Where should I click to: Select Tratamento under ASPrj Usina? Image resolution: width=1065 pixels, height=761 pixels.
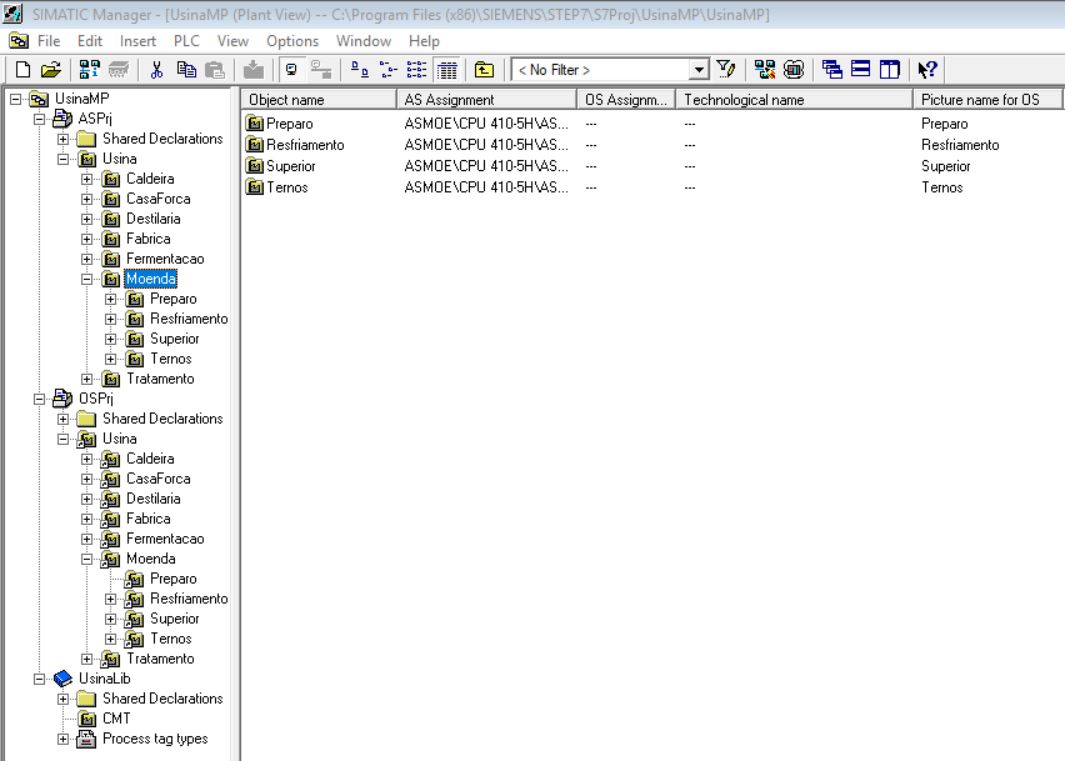tap(160, 378)
